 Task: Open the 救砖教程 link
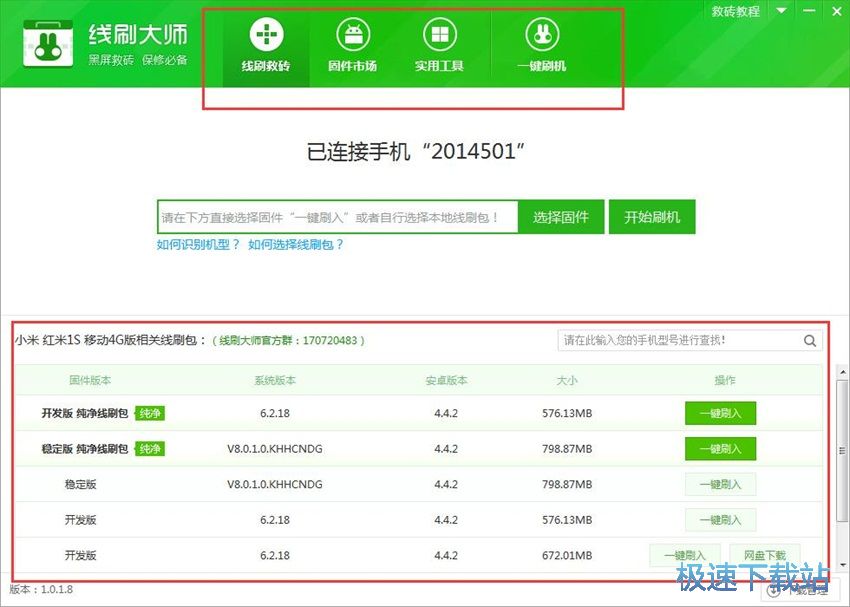(x=736, y=11)
